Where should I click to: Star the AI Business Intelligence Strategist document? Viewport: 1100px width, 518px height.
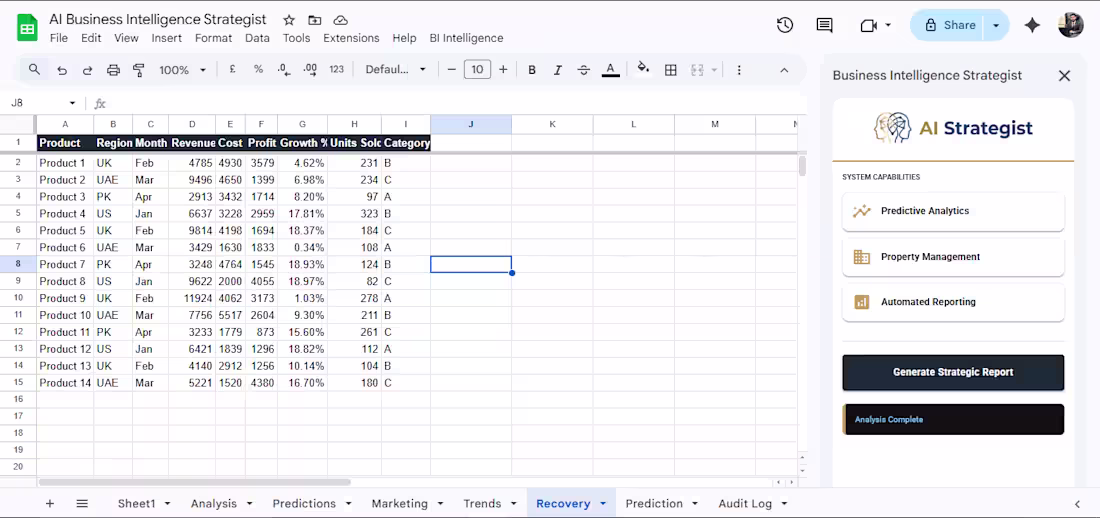click(289, 20)
